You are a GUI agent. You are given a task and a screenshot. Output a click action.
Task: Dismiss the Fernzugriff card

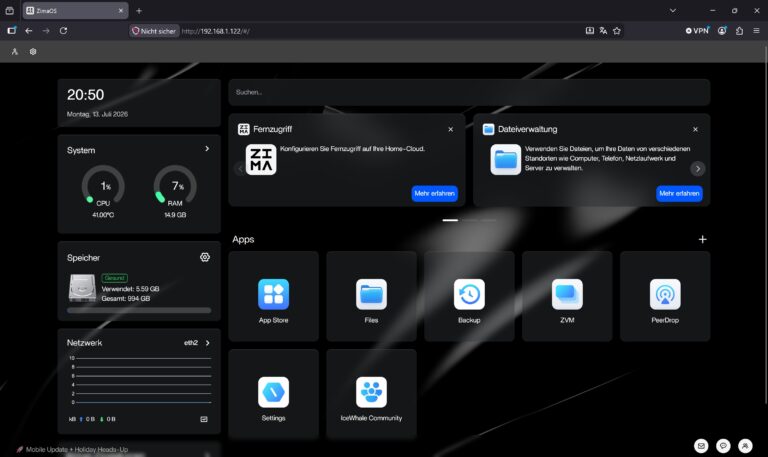[x=451, y=129]
